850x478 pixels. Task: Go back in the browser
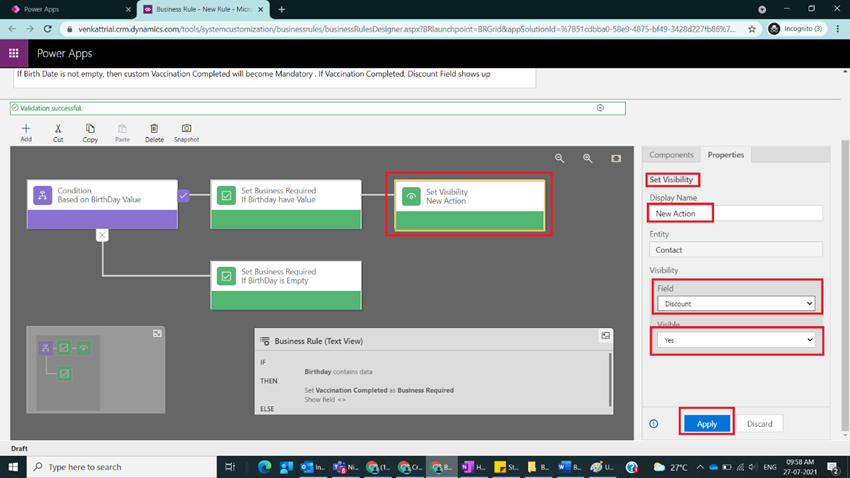(x=12, y=29)
